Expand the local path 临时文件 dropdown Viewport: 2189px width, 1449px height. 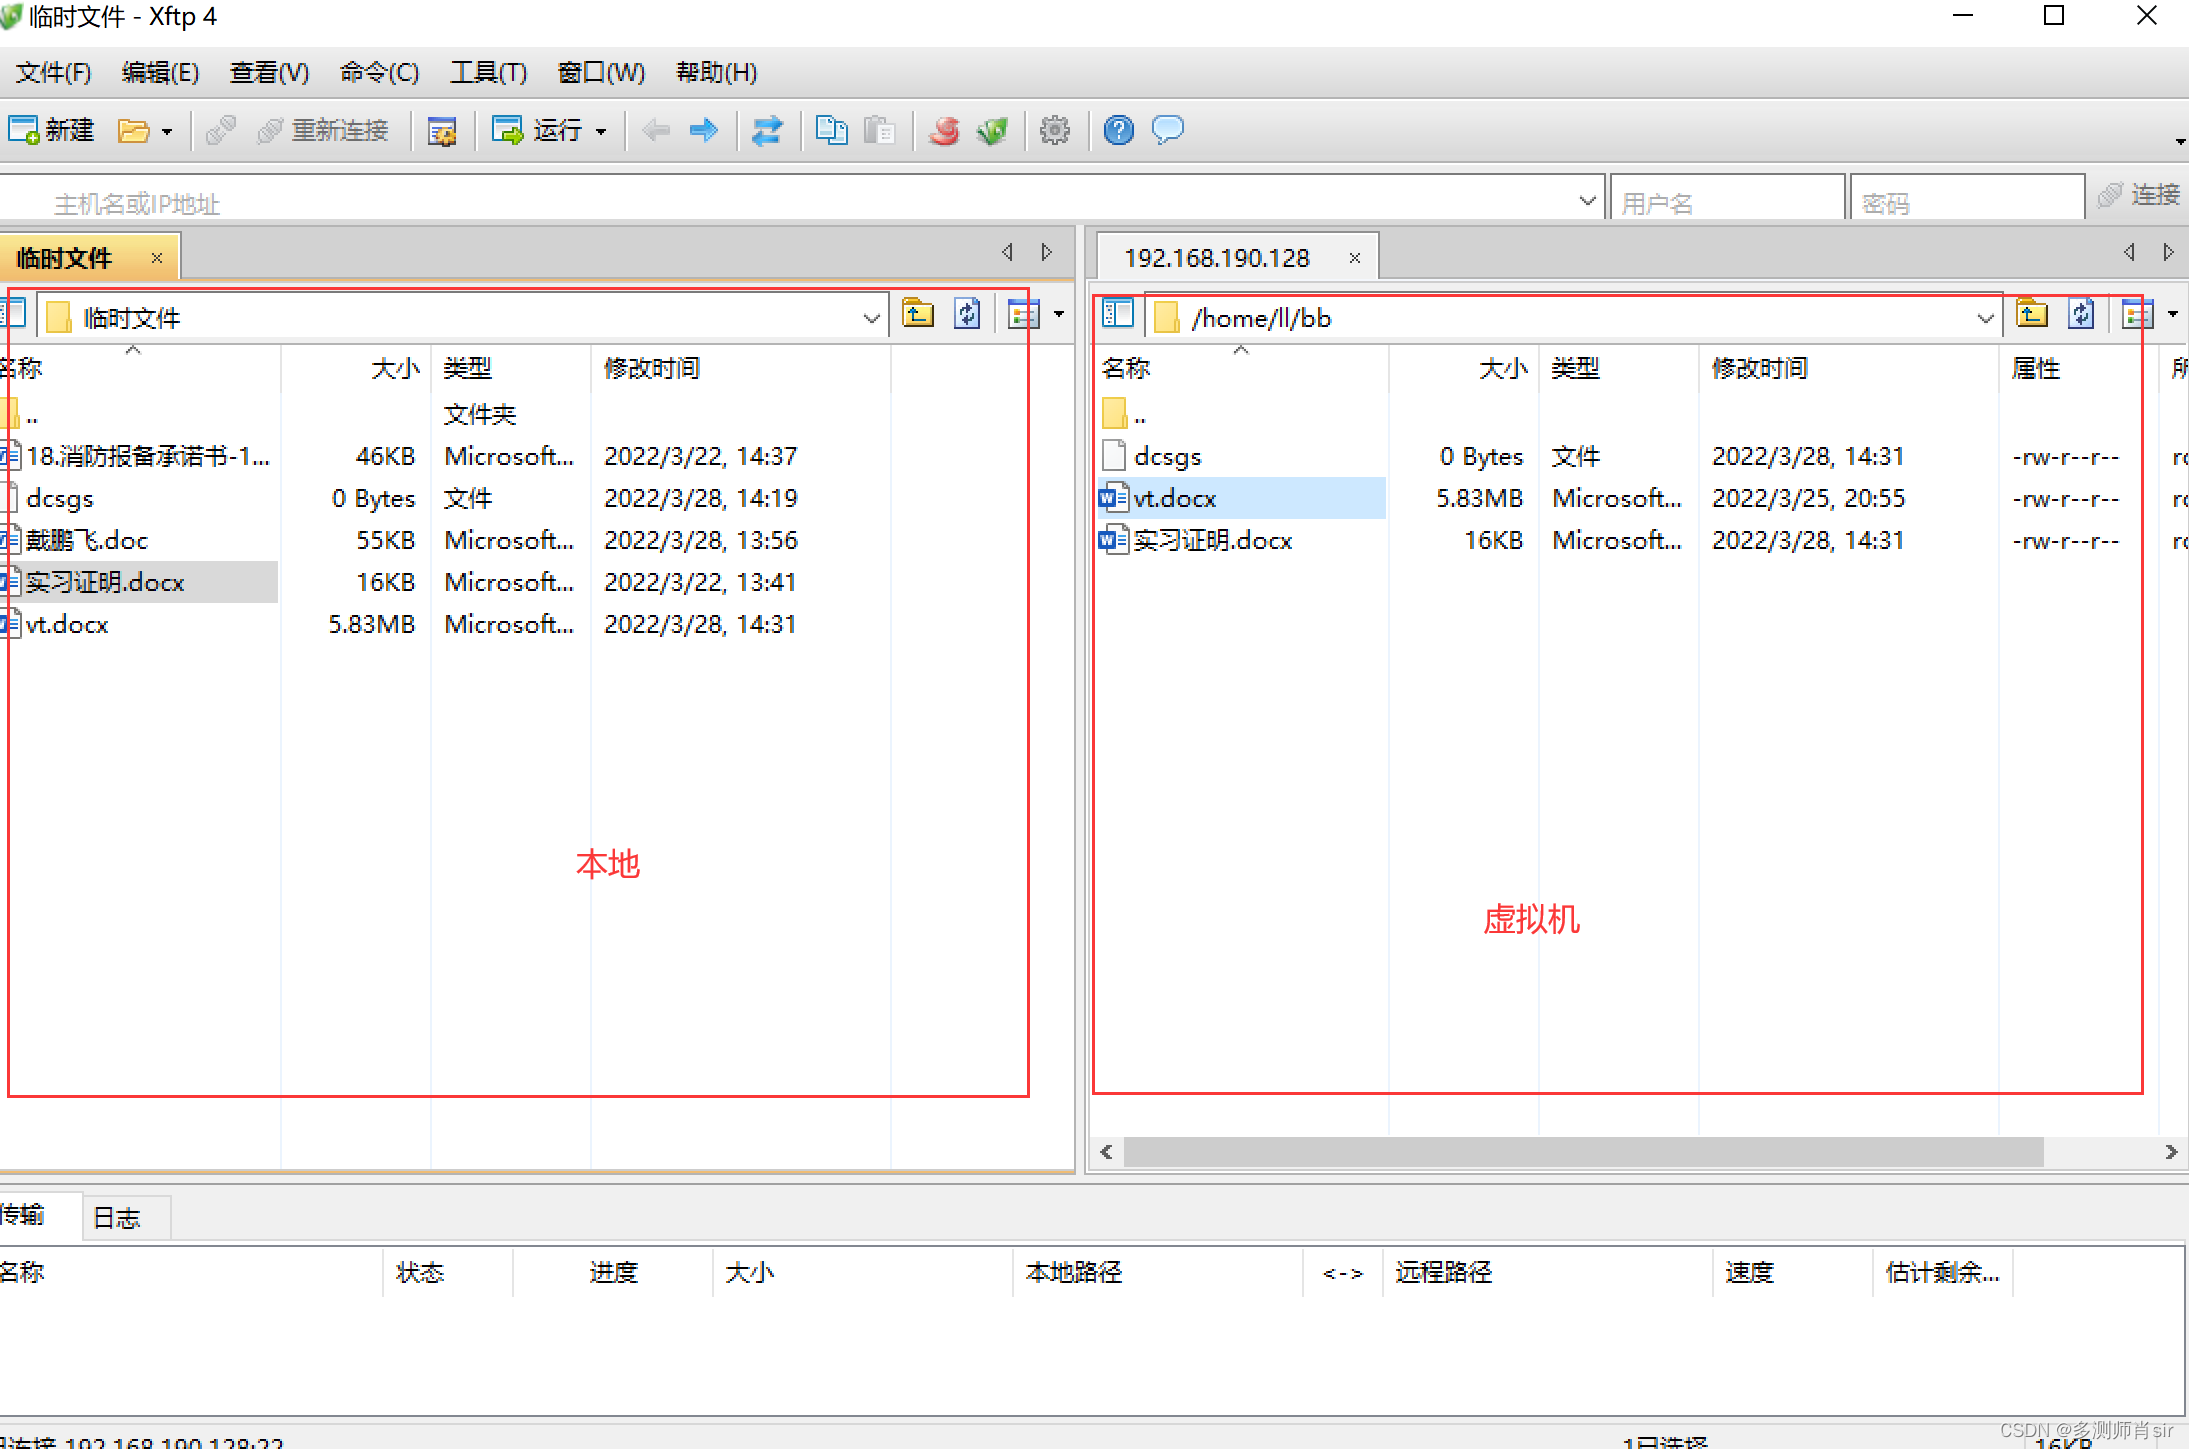point(871,318)
